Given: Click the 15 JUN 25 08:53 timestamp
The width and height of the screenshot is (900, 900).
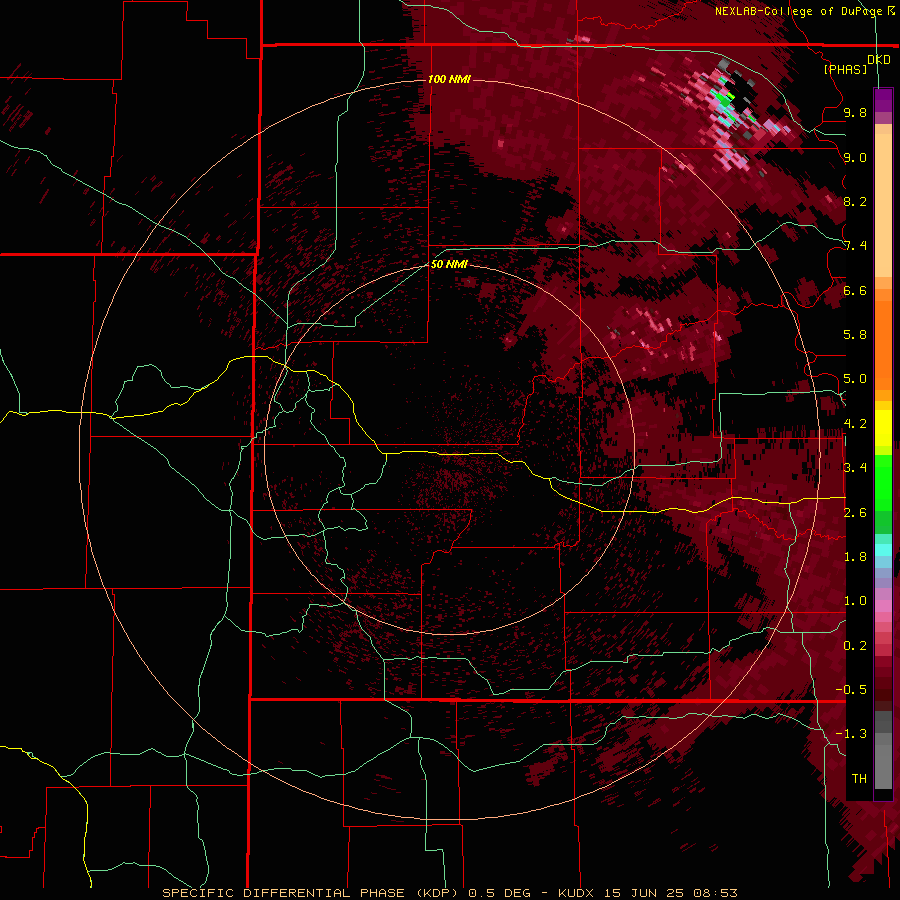Looking at the screenshot, I should 670,893.
